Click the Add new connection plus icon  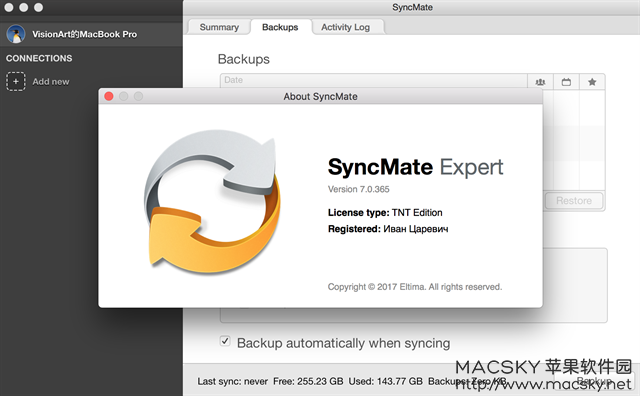tap(16, 81)
